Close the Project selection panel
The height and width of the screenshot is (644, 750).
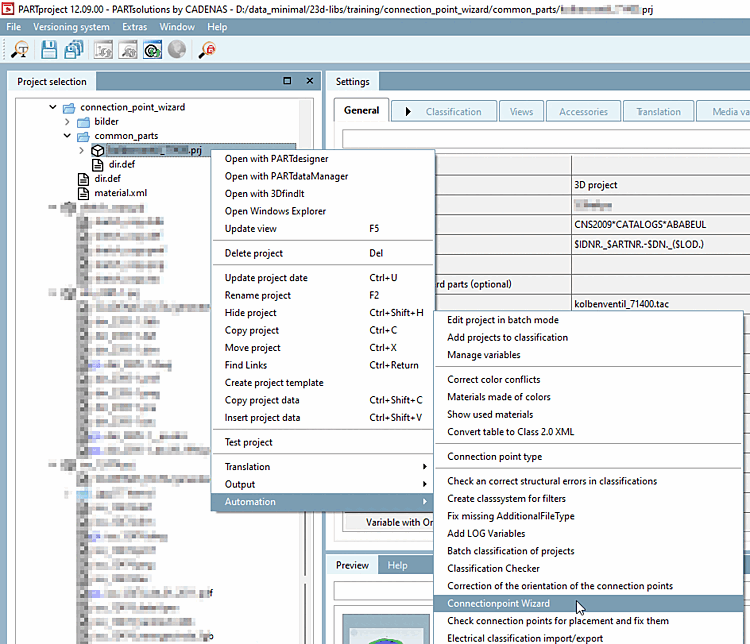[x=309, y=81]
